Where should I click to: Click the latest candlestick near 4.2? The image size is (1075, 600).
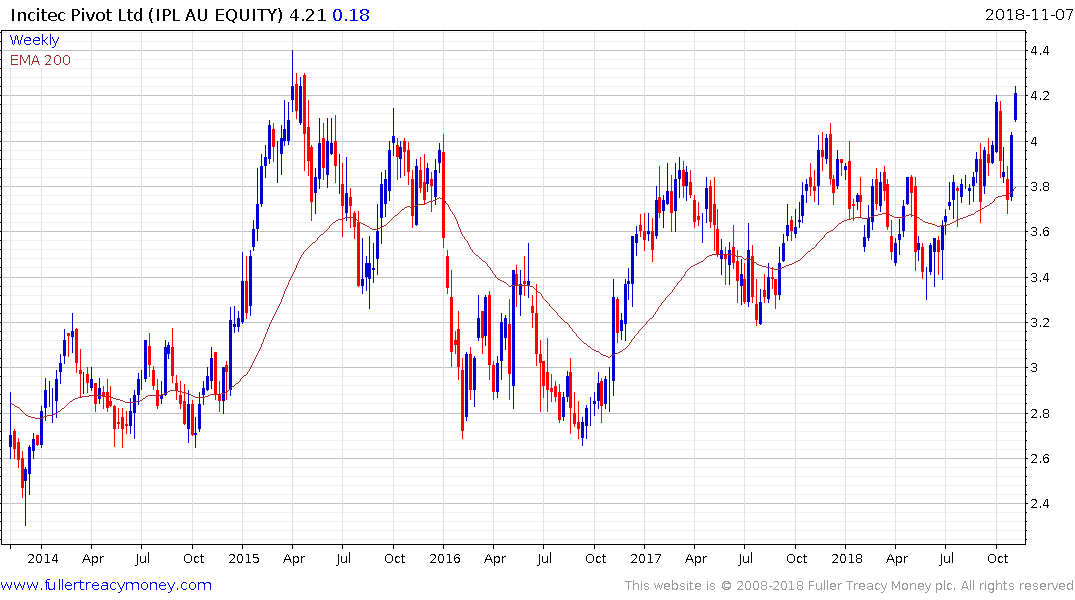coord(1015,104)
